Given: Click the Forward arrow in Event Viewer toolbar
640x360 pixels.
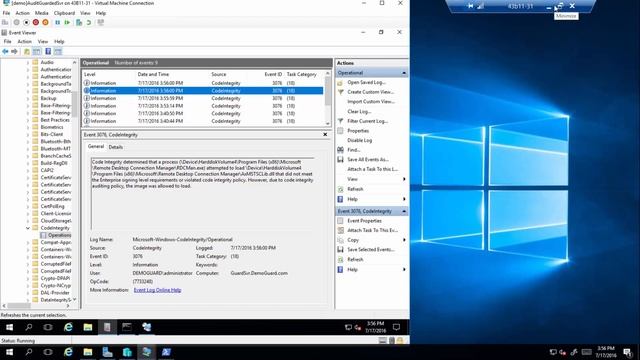Looking at the screenshot, I should click(14, 51).
